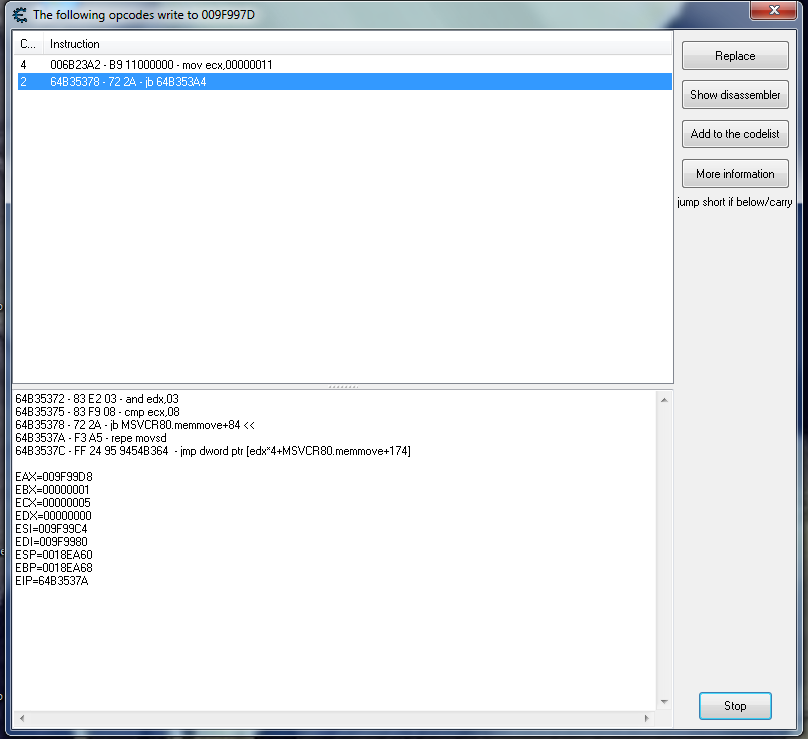The height and width of the screenshot is (739, 808).
Task: Sort by the Instruction column header
Action: (75, 44)
